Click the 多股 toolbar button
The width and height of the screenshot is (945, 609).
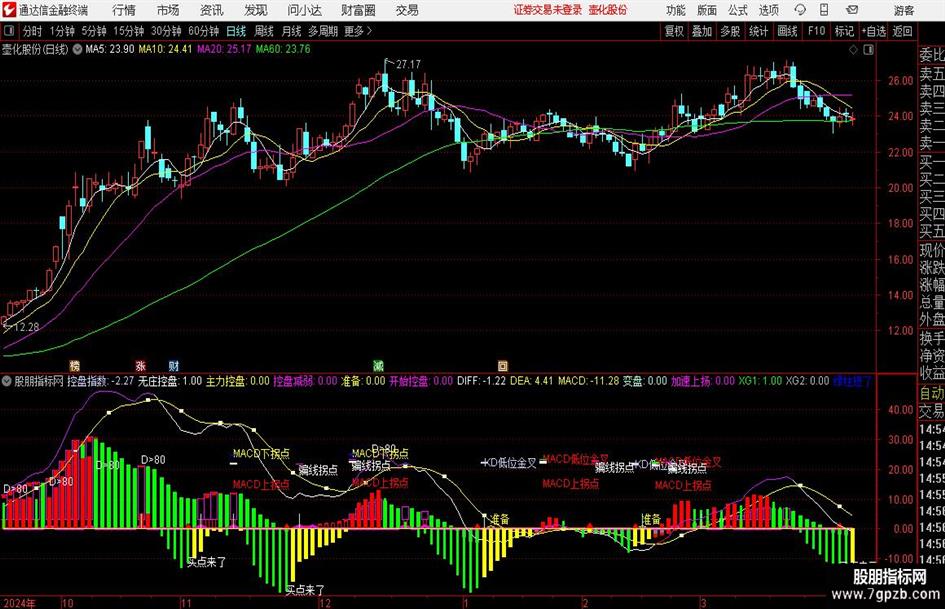tap(730, 31)
